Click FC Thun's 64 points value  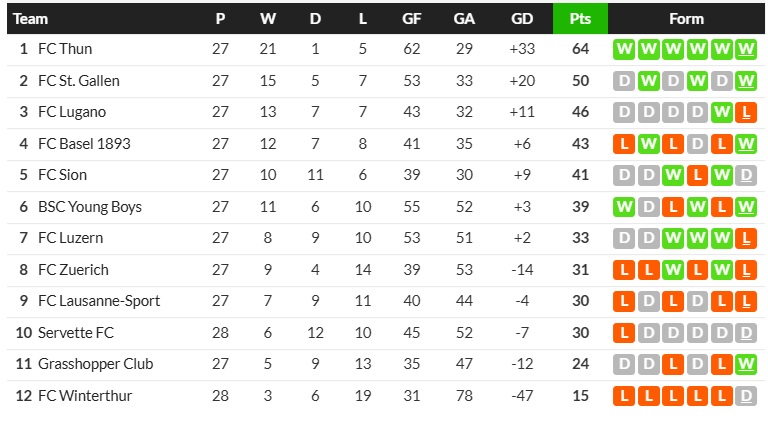[x=580, y=49]
